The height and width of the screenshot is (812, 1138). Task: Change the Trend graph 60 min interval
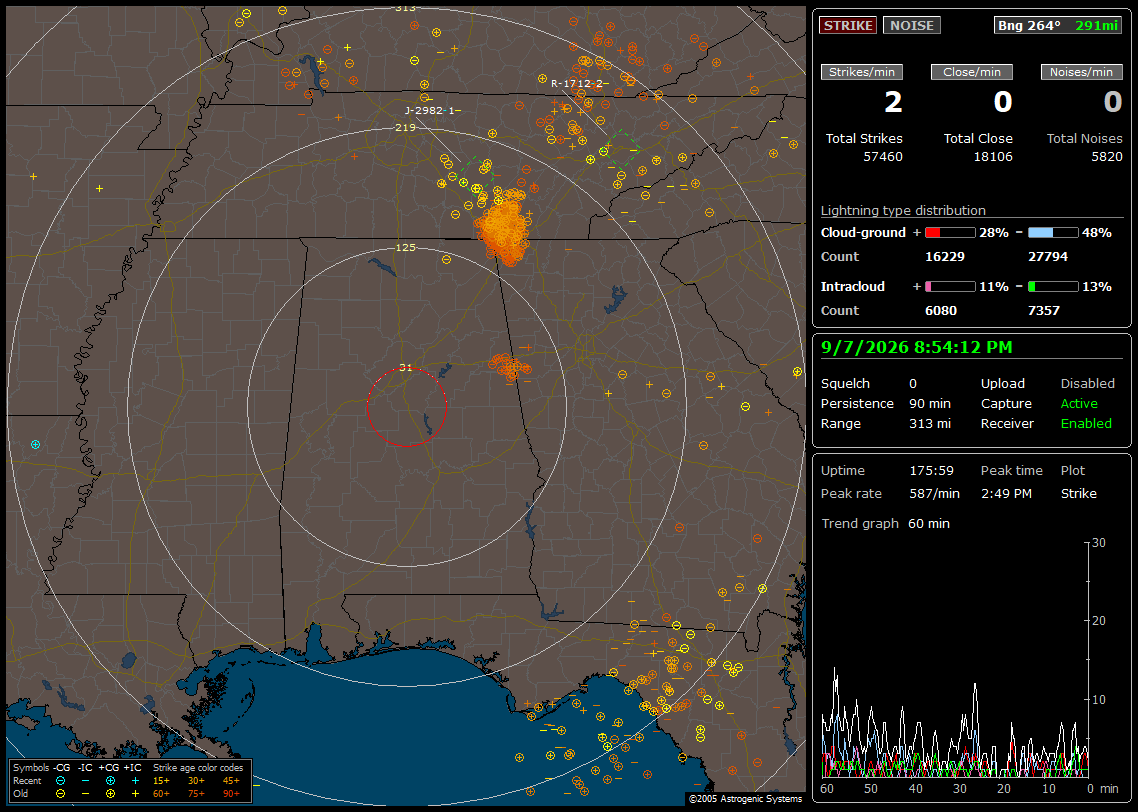[928, 523]
